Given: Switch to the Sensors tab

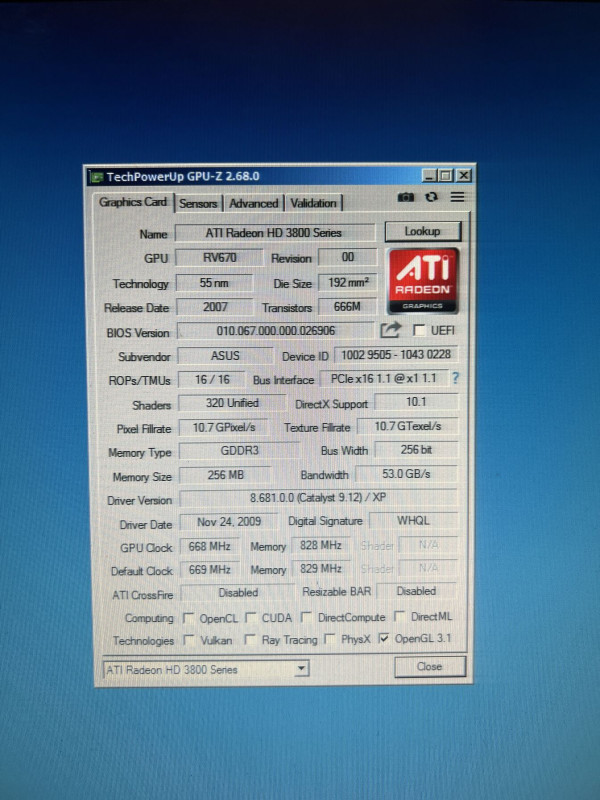Looking at the screenshot, I should click(x=198, y=204).
